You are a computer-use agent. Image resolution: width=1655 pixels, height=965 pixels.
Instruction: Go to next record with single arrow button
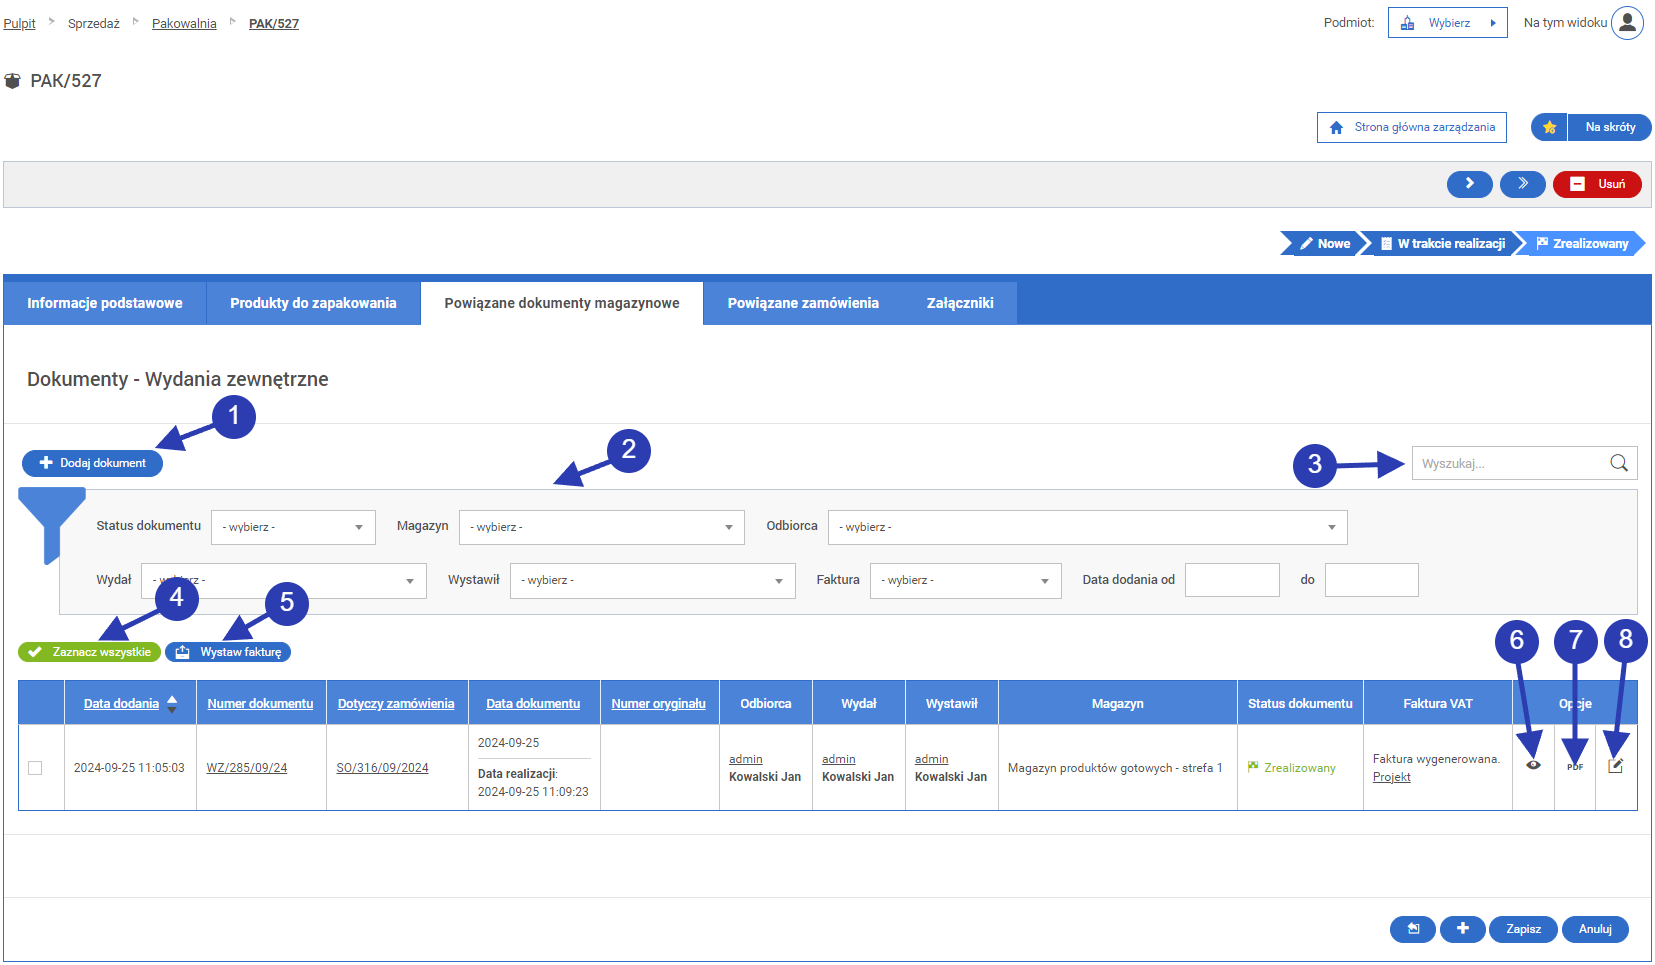point(1469,184)
